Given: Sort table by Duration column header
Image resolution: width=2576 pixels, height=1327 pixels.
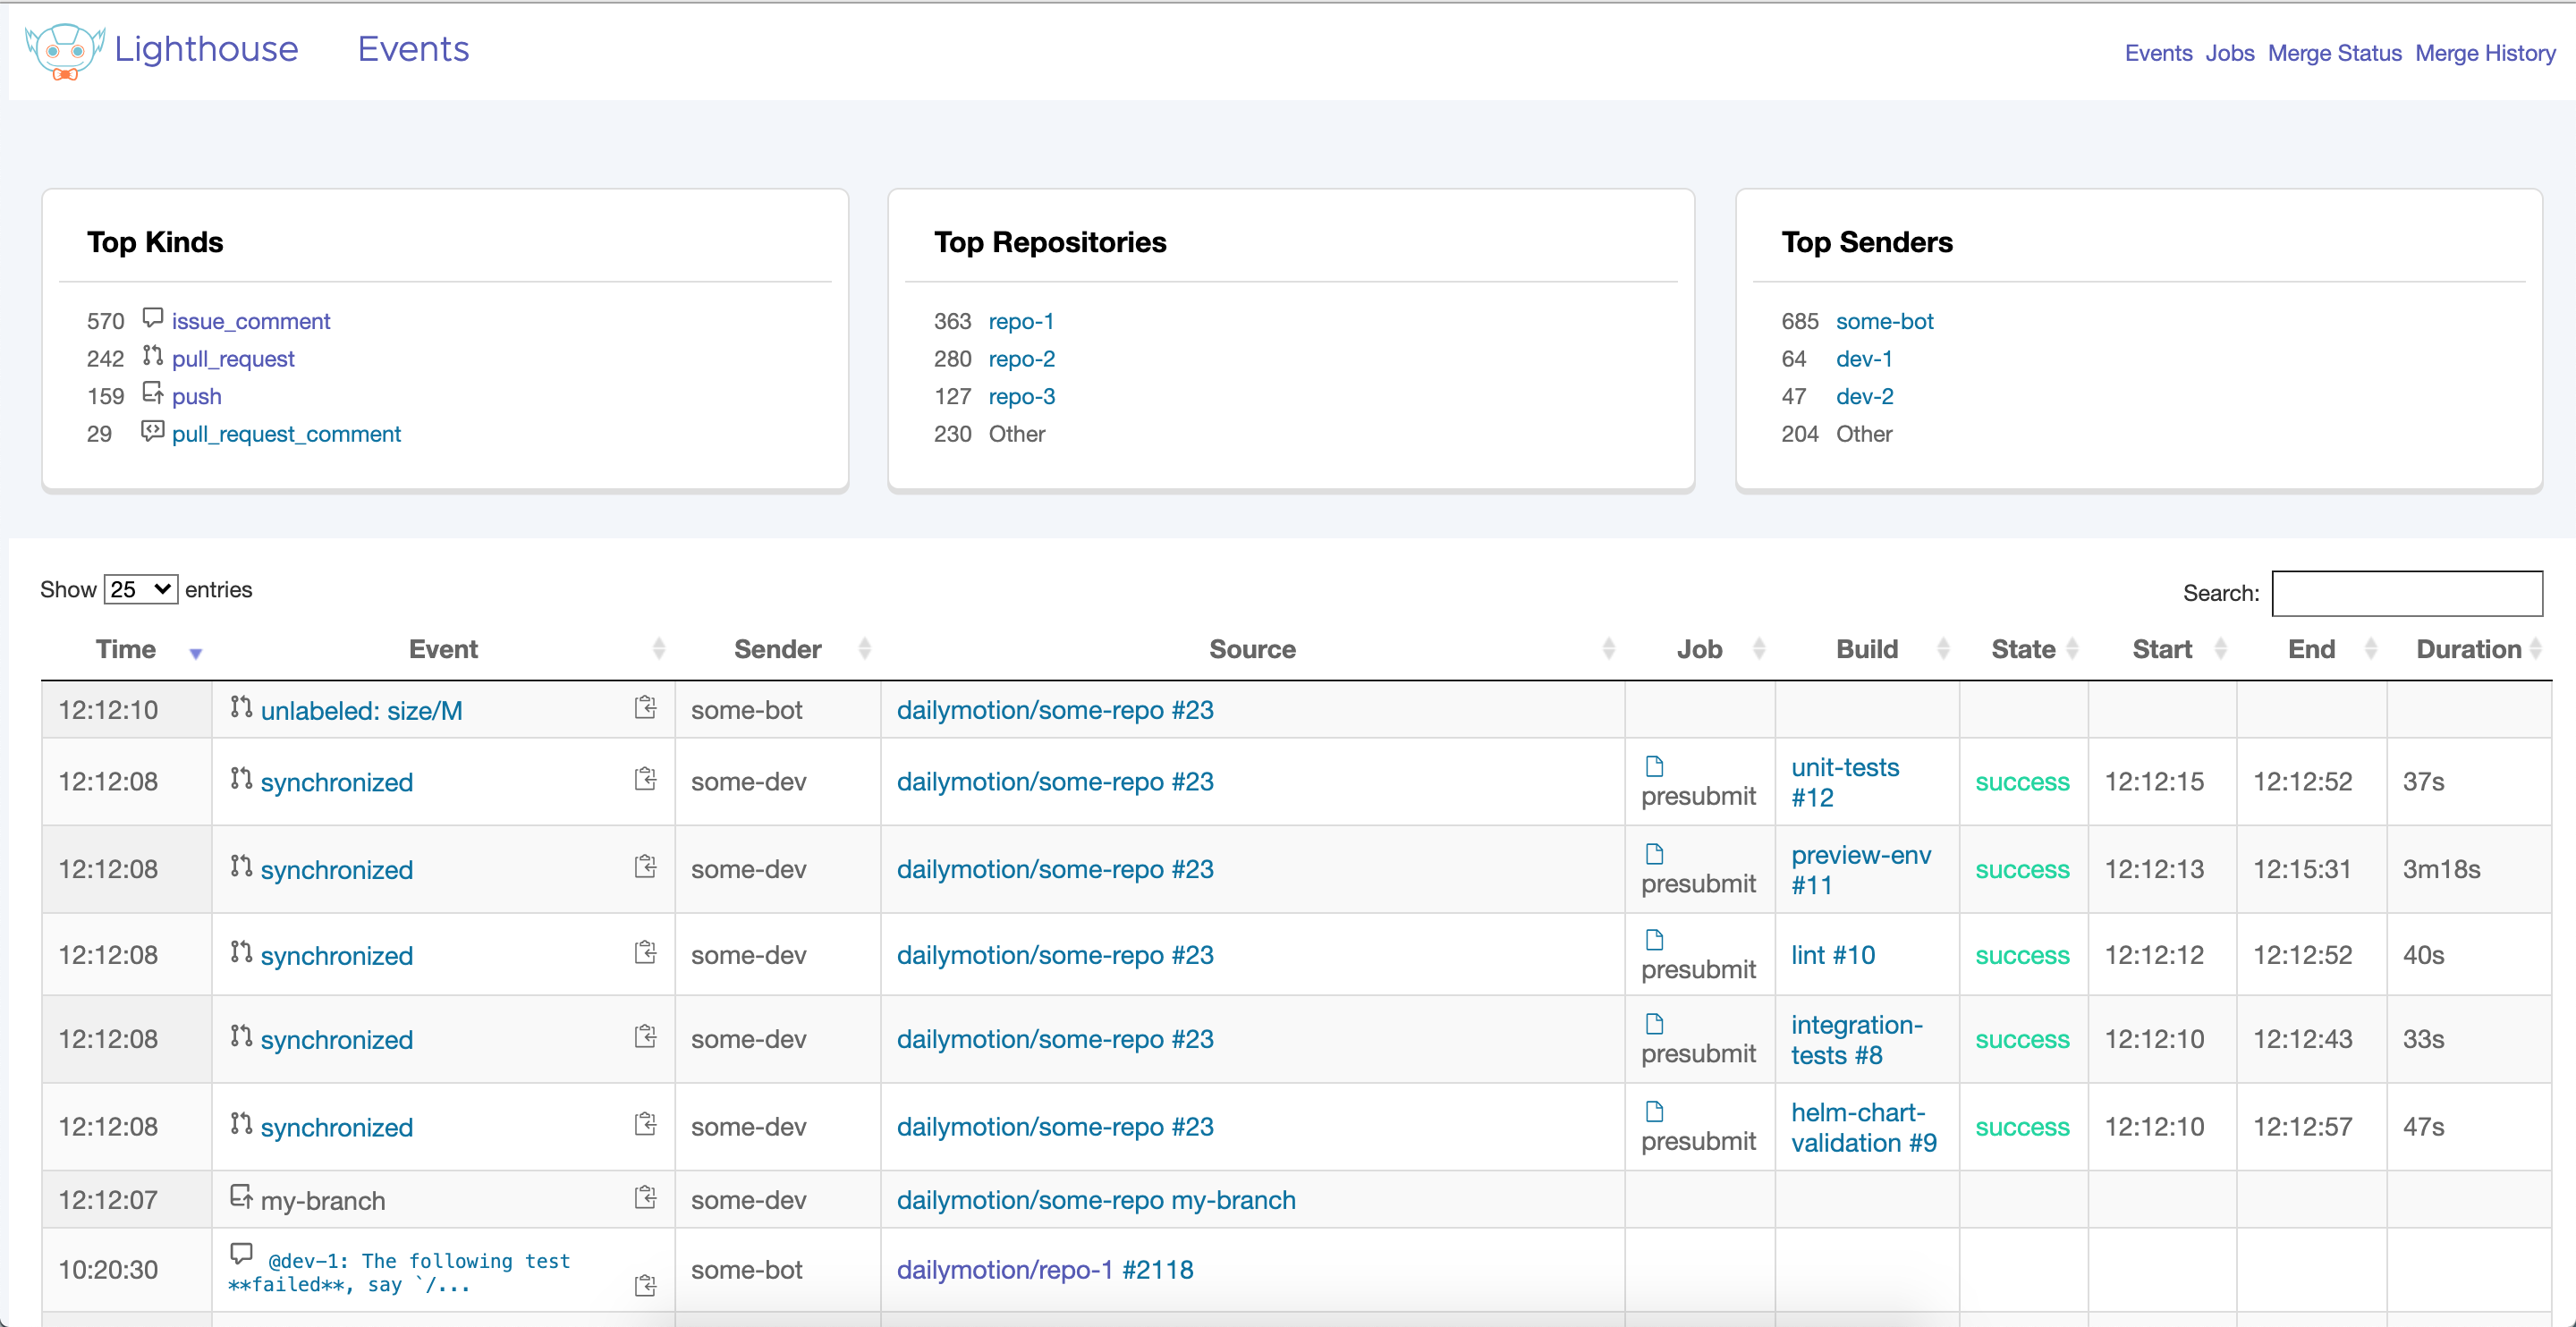Looking at the screenshot, I should 2467,649.
